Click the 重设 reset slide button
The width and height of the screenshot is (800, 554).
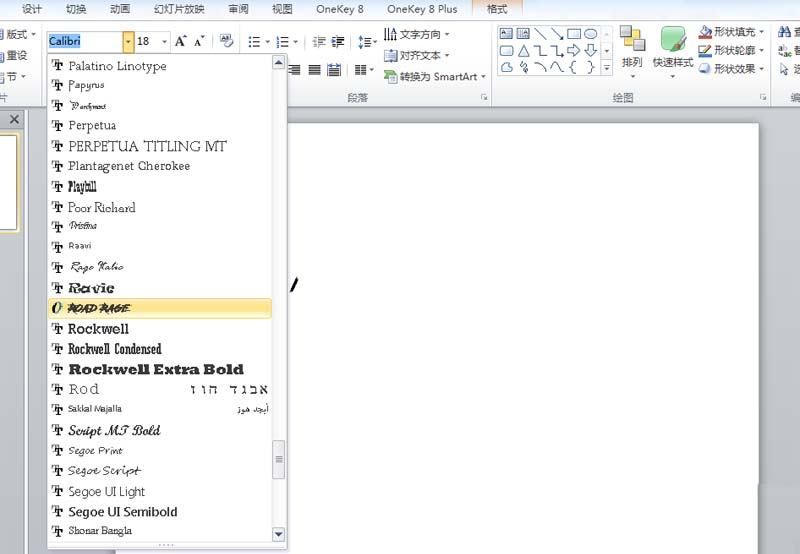[x=14, y=55]
